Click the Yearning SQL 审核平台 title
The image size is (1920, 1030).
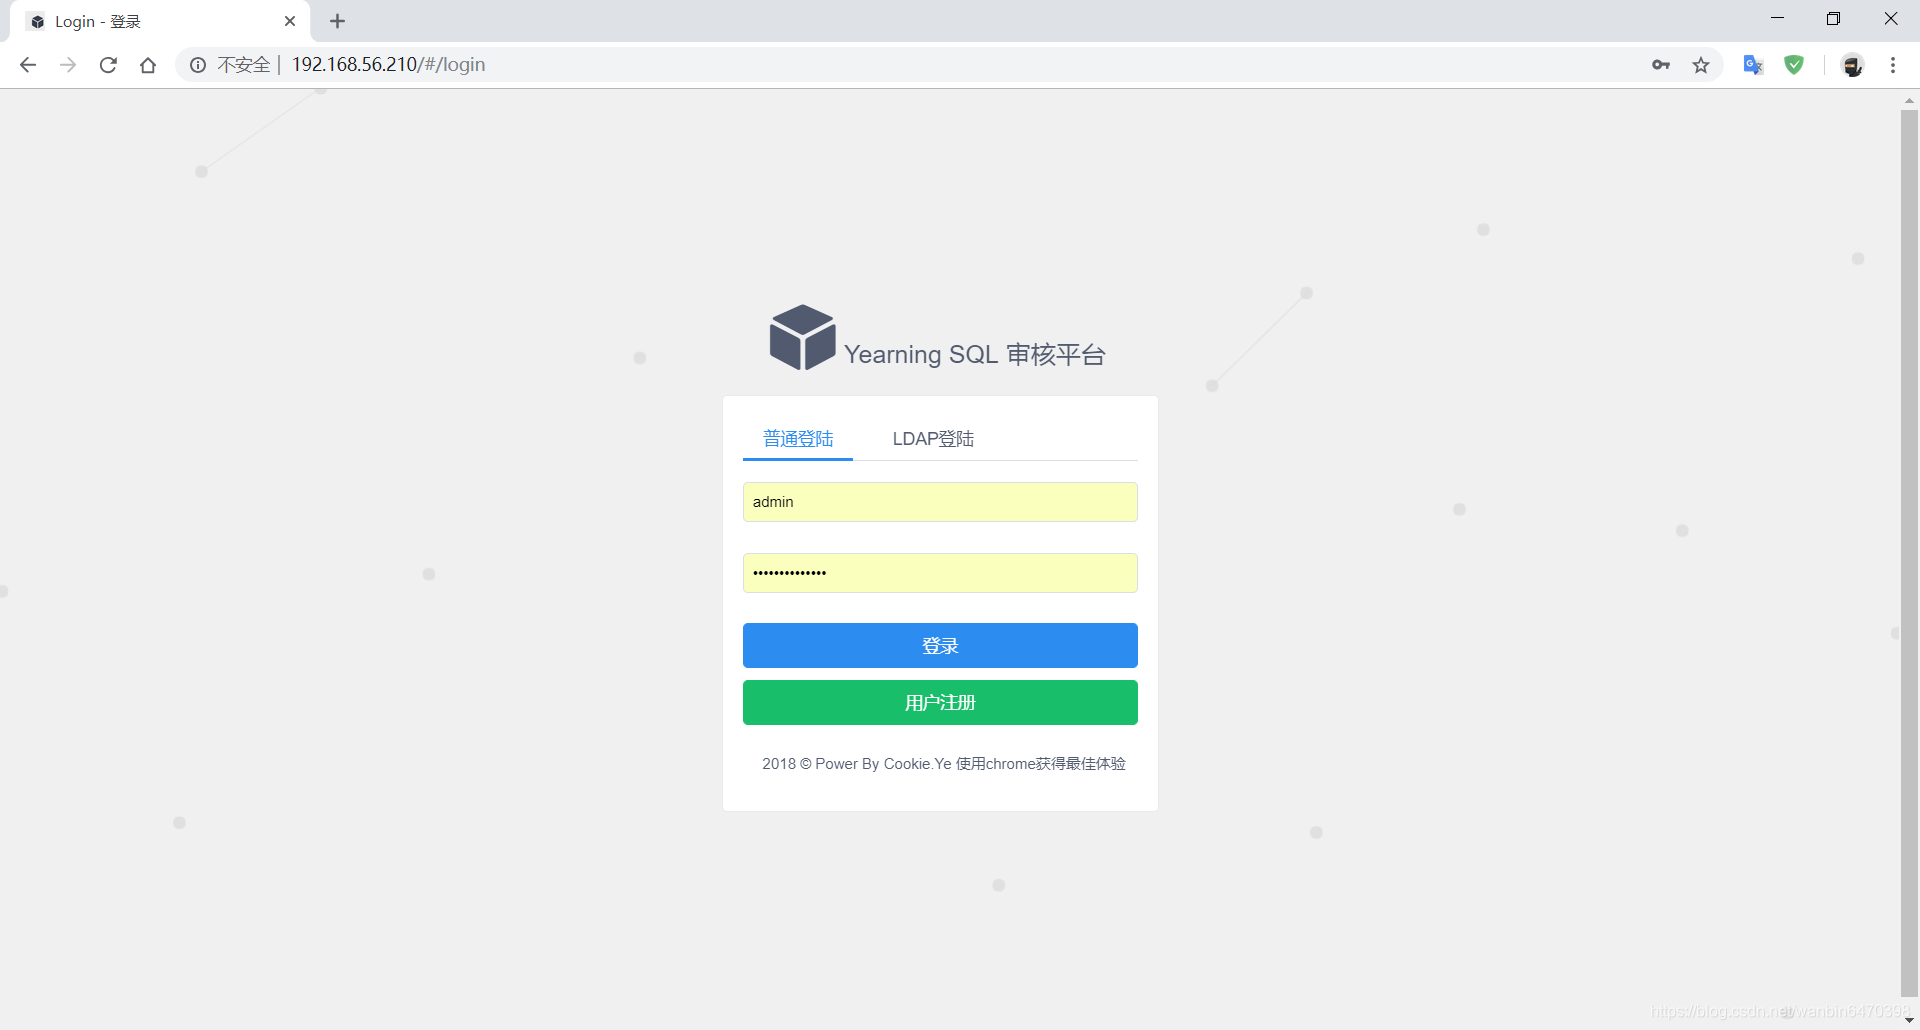pos(974,355)
